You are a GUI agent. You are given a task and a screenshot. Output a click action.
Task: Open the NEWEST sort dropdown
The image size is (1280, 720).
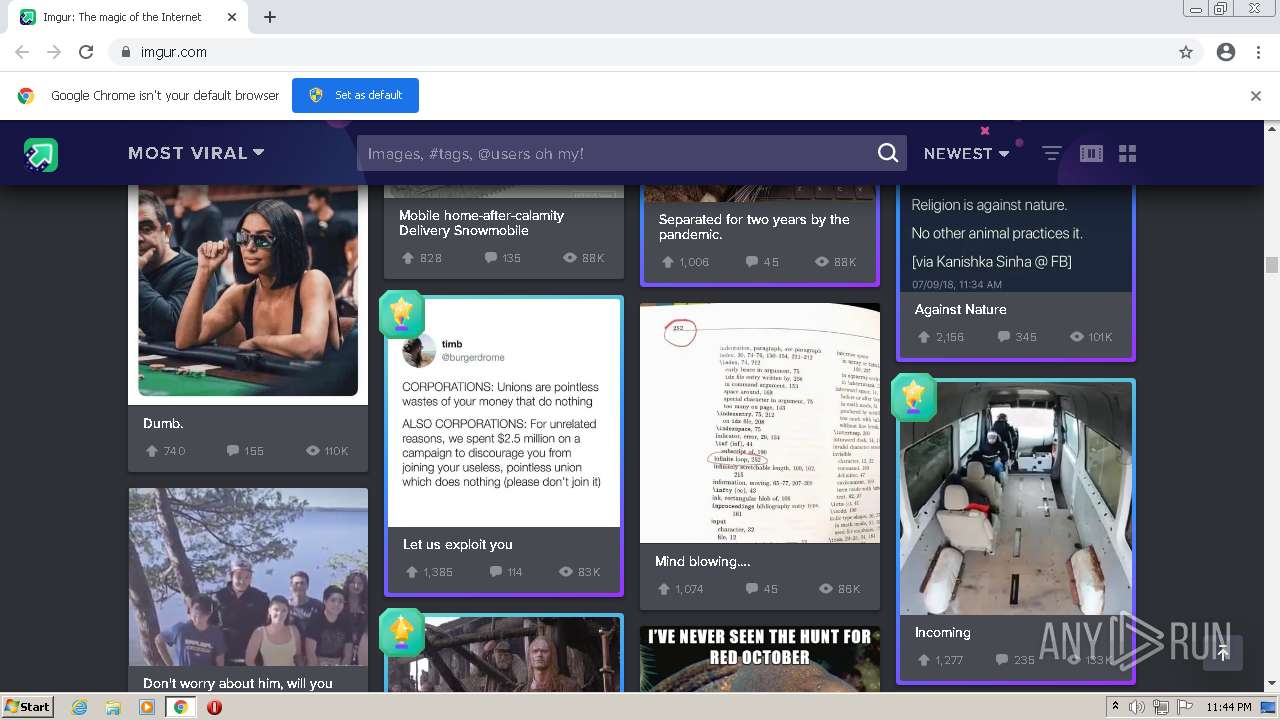[966, 153]
